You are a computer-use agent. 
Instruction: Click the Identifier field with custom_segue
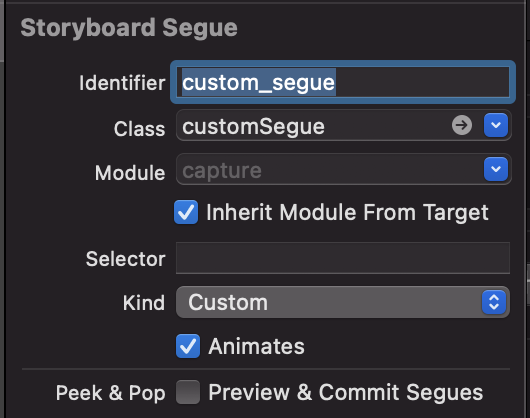coord(343,82)
